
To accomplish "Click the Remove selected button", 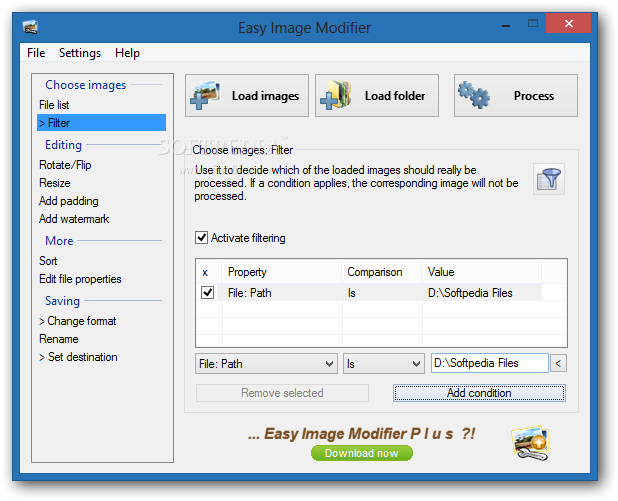I will (x=282, y=393).
